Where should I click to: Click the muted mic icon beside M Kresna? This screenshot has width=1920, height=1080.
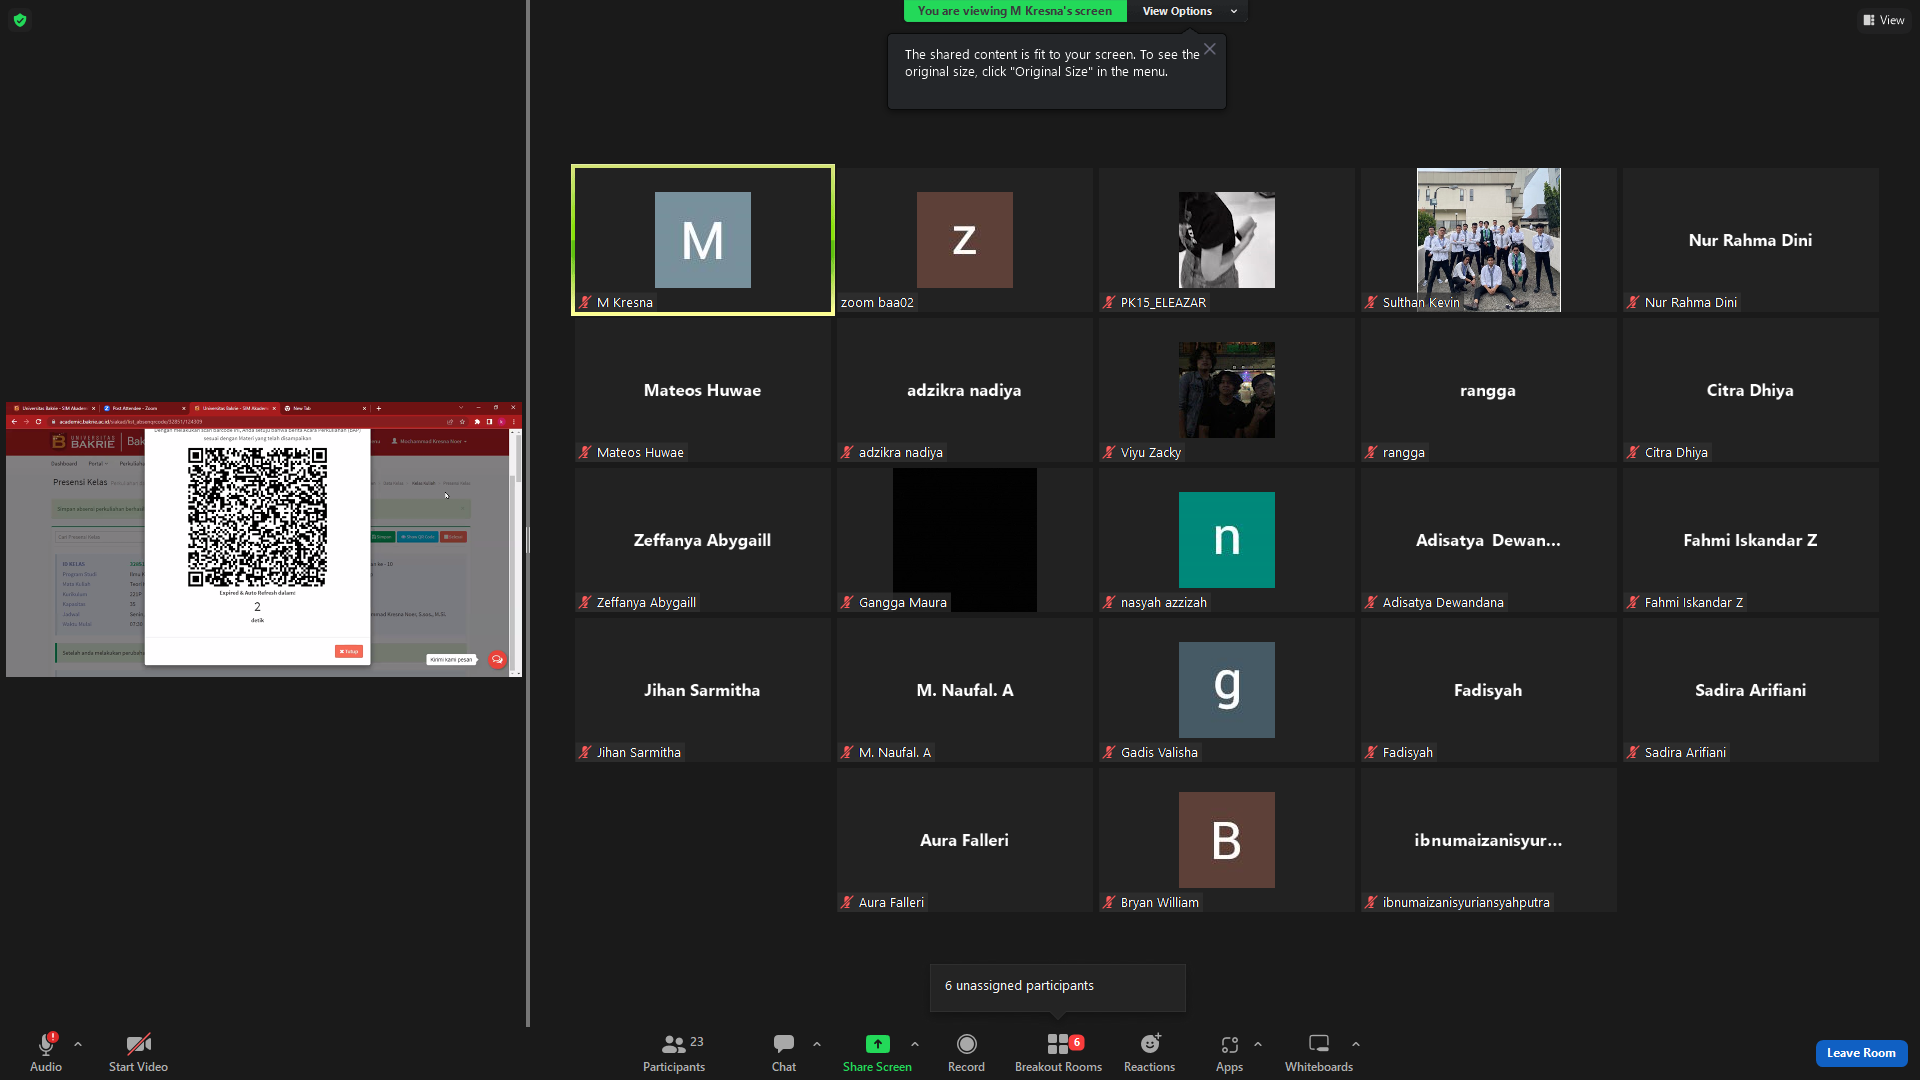point(586,302)
